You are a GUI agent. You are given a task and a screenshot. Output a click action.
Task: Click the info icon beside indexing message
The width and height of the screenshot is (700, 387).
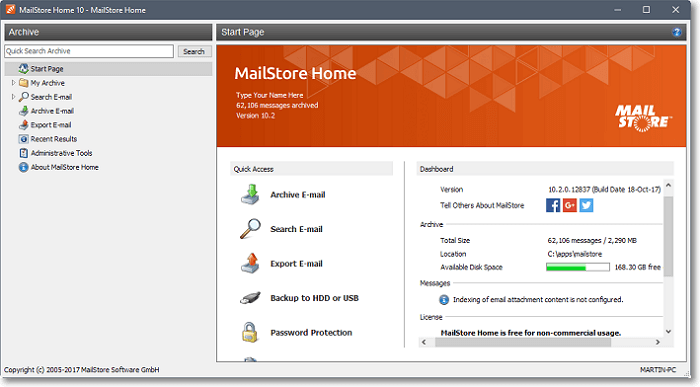pos(444,300)
